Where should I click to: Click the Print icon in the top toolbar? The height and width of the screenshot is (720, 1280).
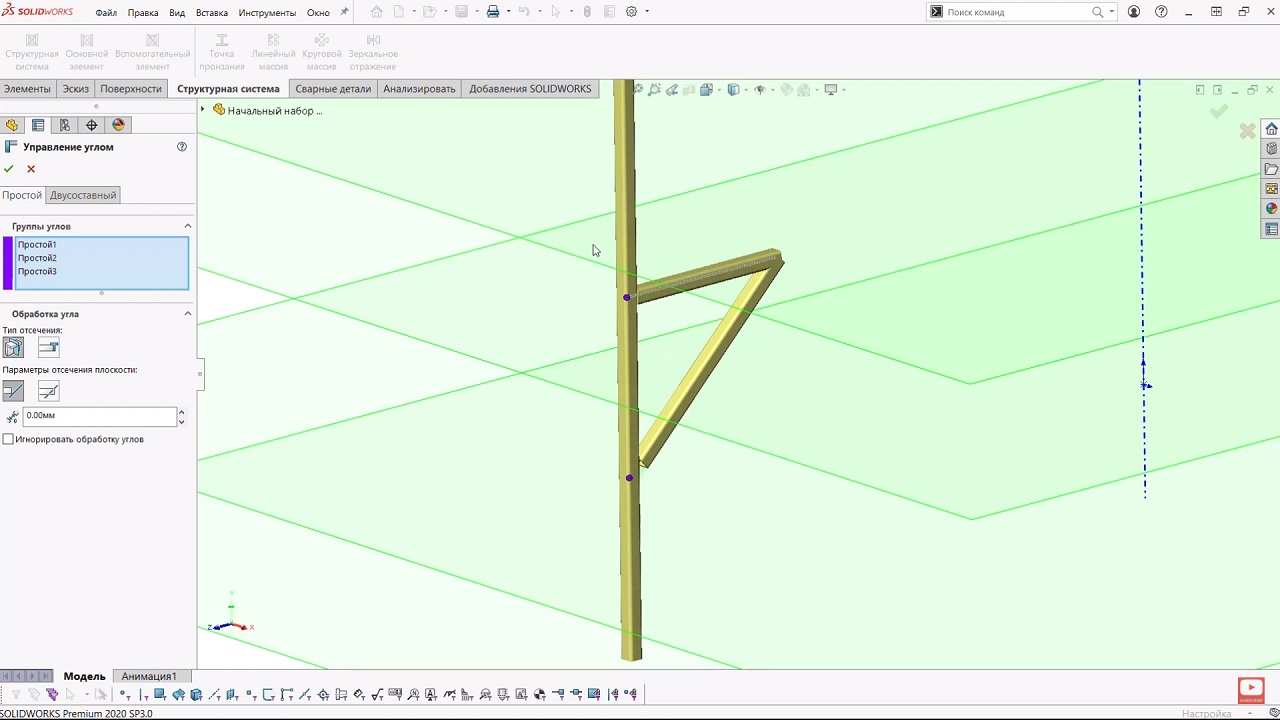(492, 12)
